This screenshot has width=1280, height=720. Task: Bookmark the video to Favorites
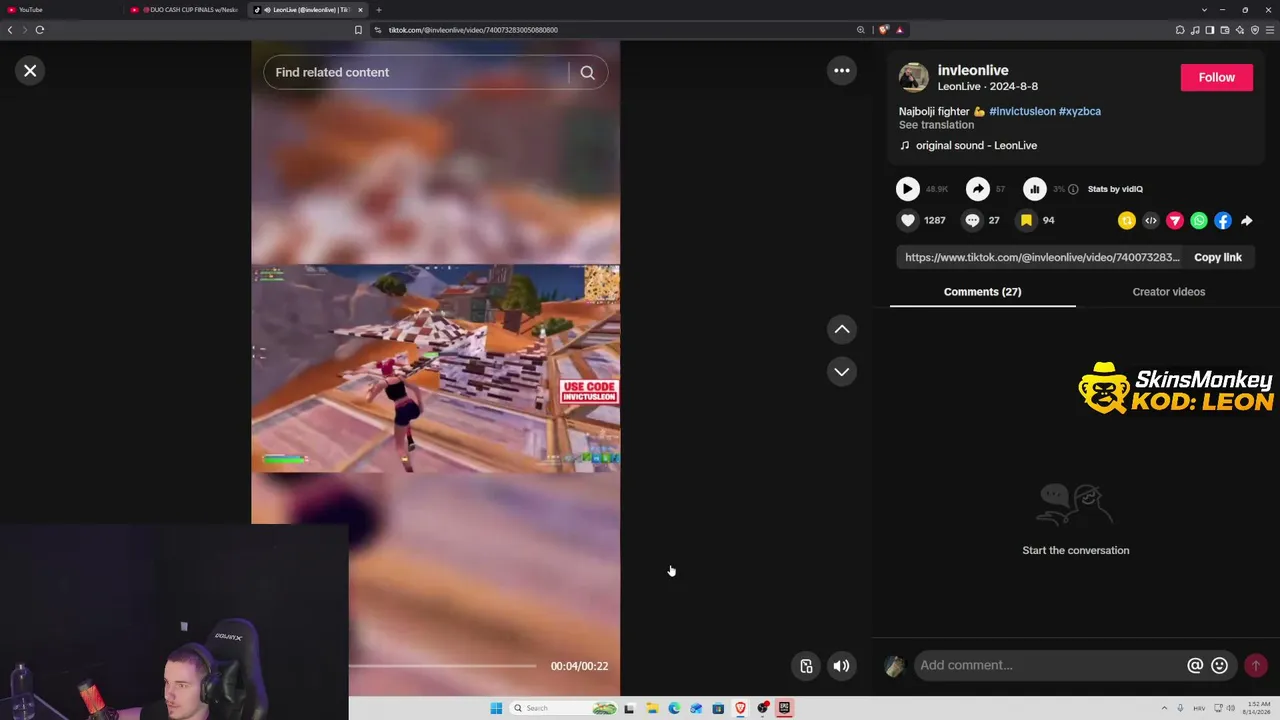point(1026,220)
